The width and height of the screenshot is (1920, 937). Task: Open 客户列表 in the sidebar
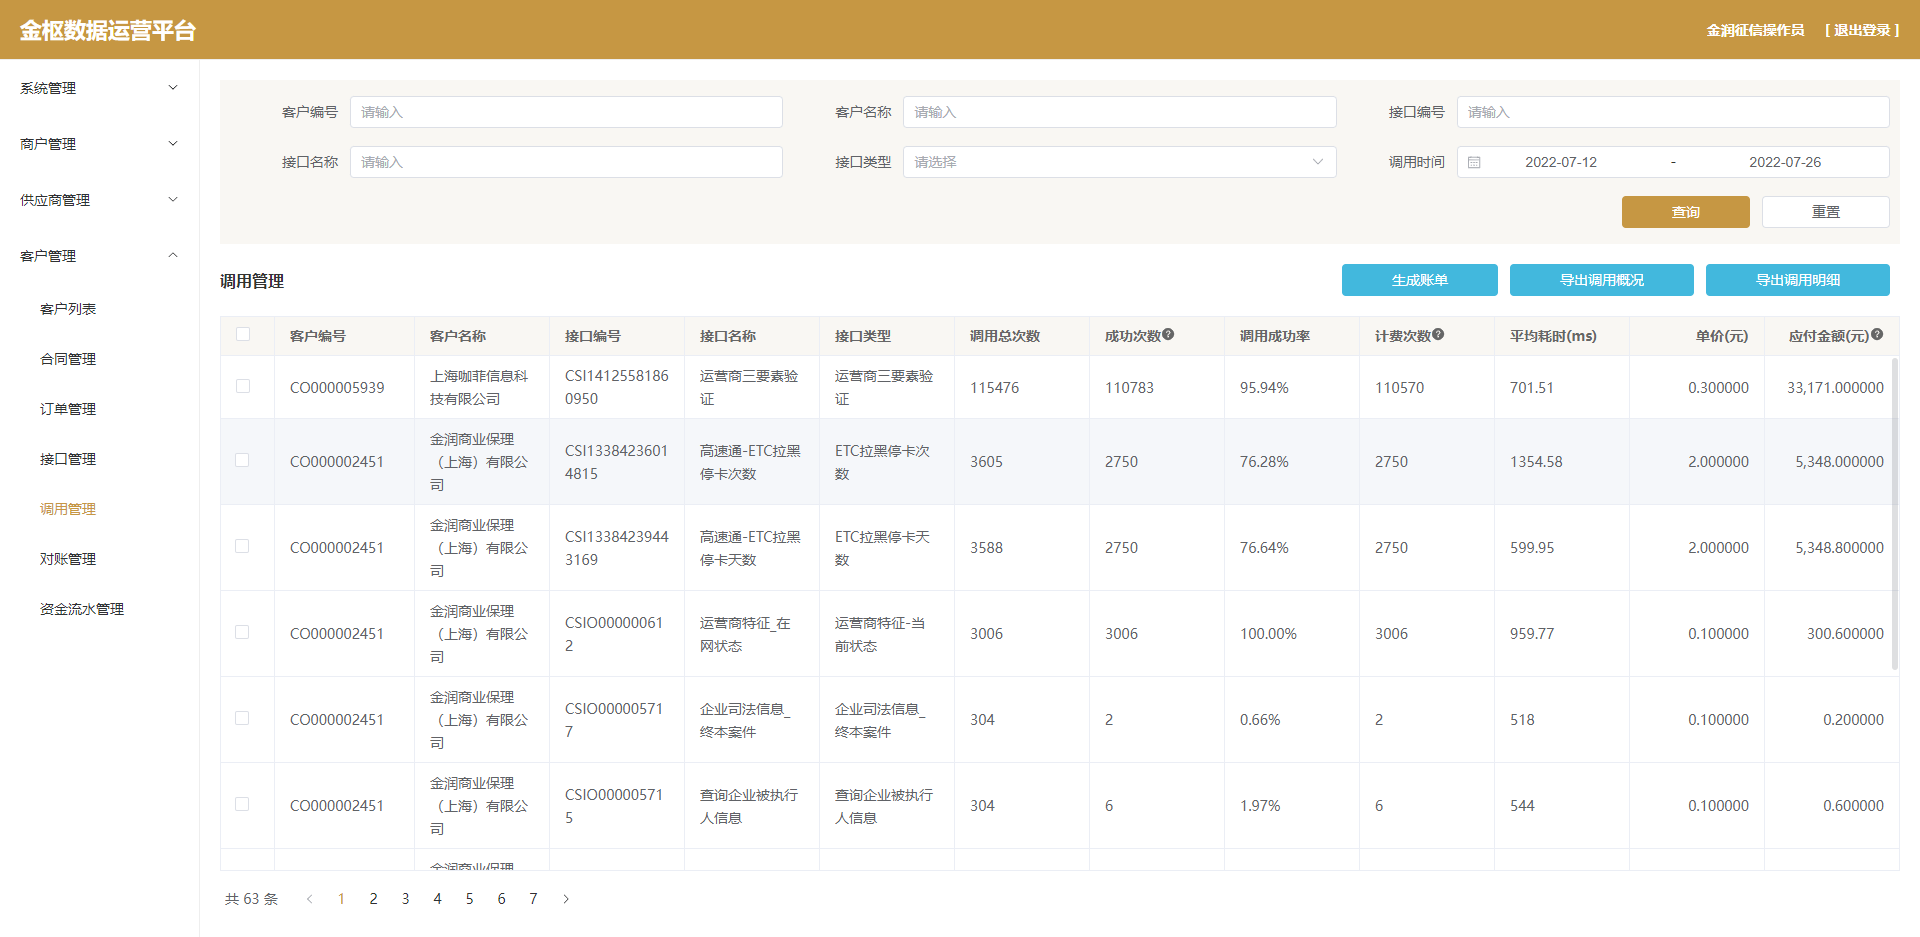tap(68, 309)
